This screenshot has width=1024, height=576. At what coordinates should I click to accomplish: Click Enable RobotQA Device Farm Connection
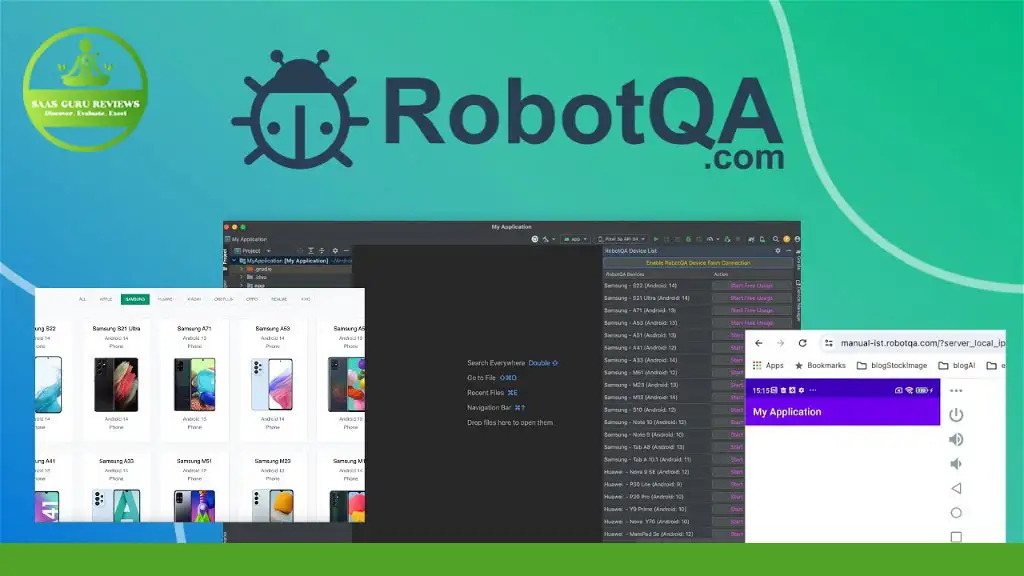click(697, 263)
